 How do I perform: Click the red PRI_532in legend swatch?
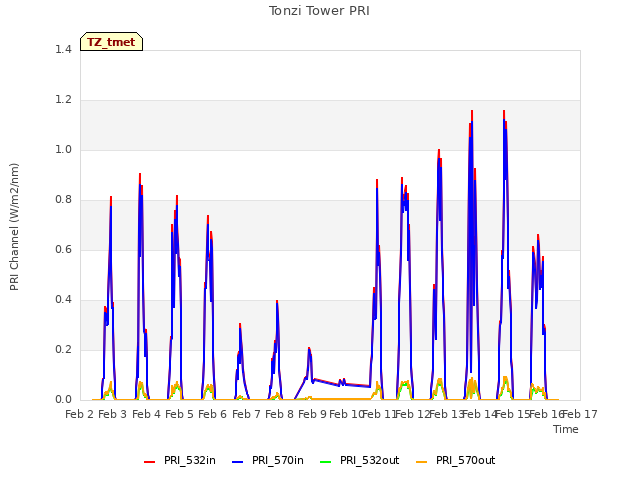click(149, 462)
